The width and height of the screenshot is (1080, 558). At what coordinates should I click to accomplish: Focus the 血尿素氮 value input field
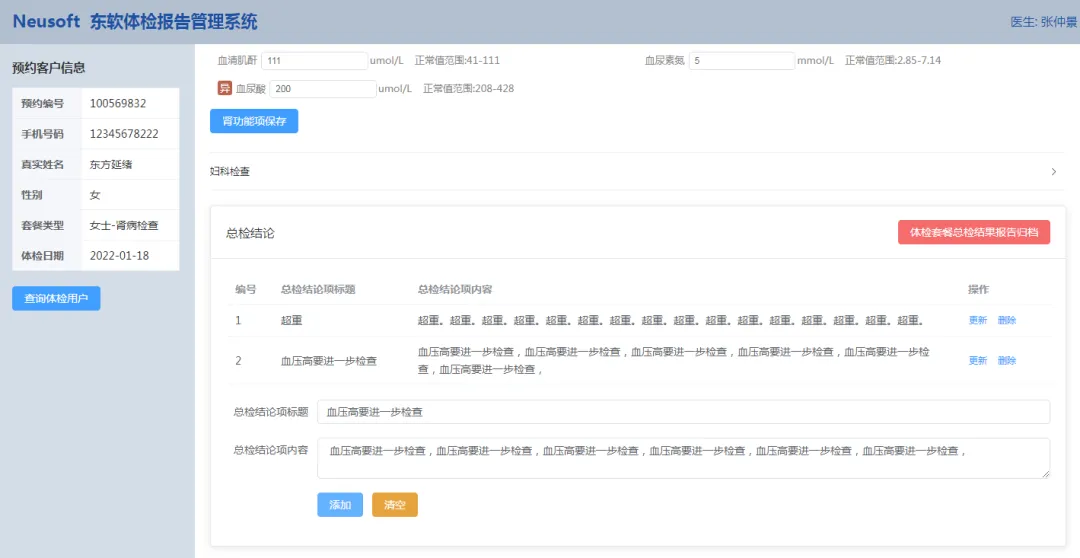pyautogui.click(x=741, y=61)
